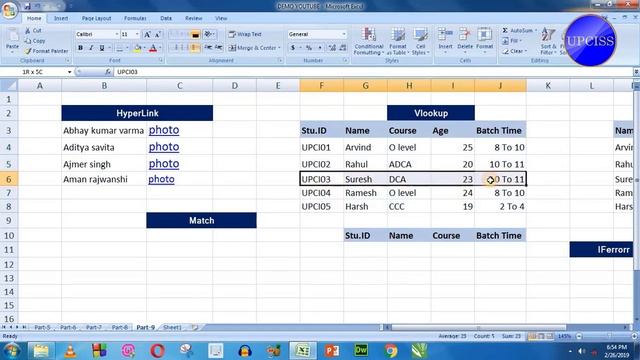Increase font size with Grow Font
The image size is (640, 360).
point(147,34)
